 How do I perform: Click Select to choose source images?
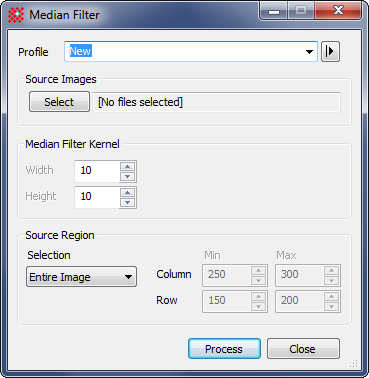(59, 102)
